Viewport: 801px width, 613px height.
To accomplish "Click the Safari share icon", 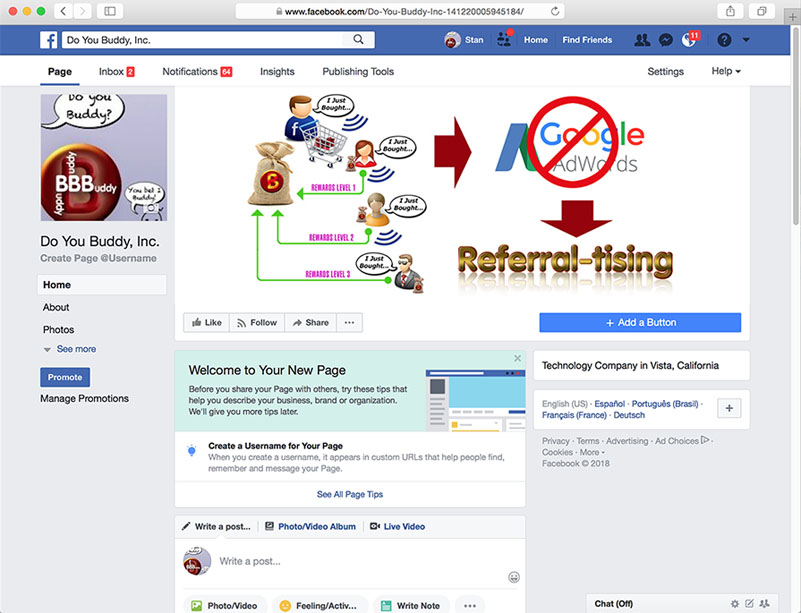I will [x=731, y=11].
